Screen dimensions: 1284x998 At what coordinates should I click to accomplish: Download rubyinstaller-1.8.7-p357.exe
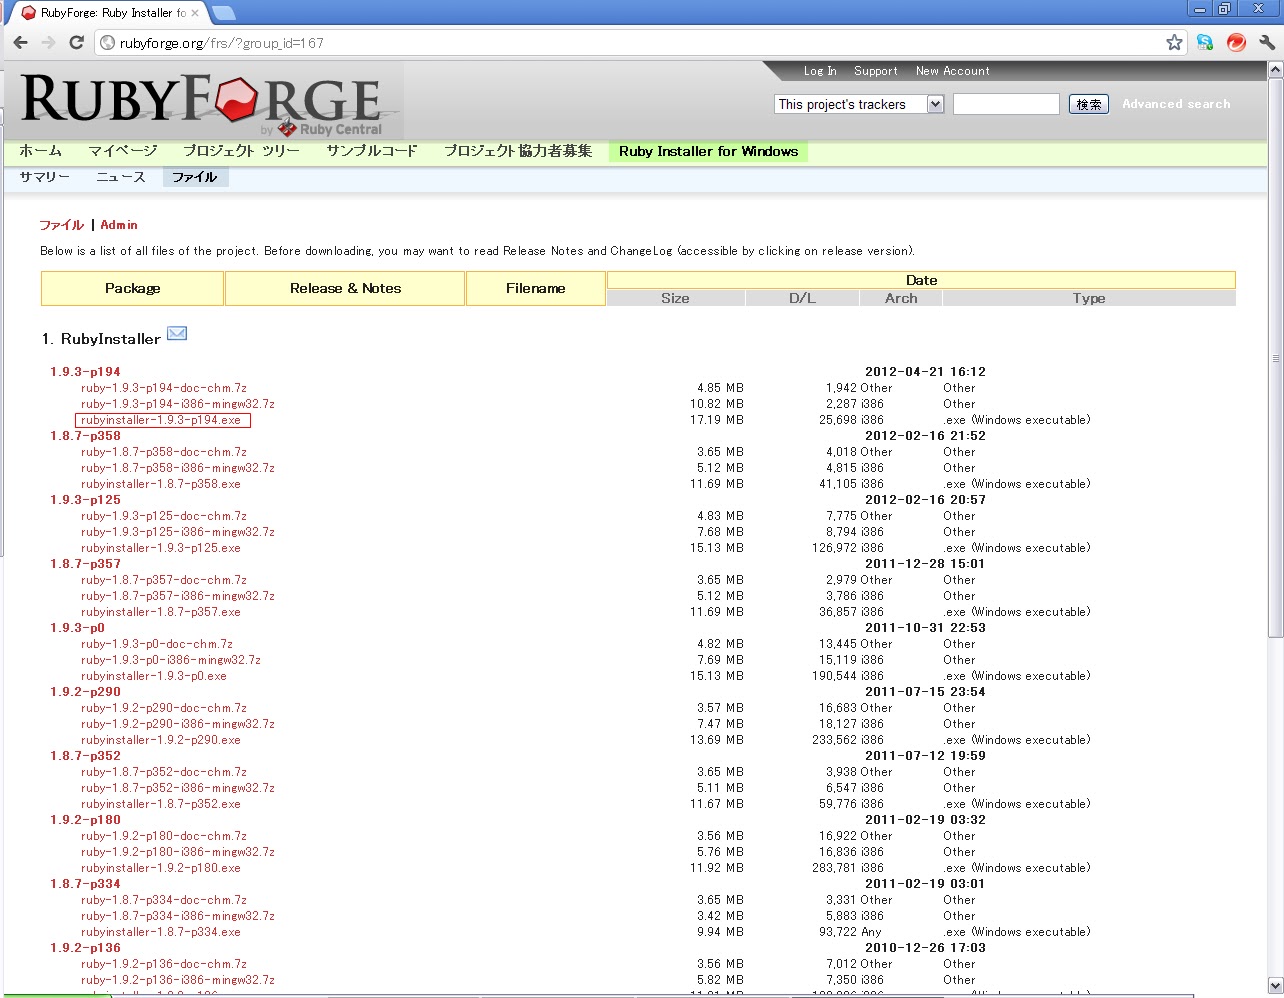(161, 612)
